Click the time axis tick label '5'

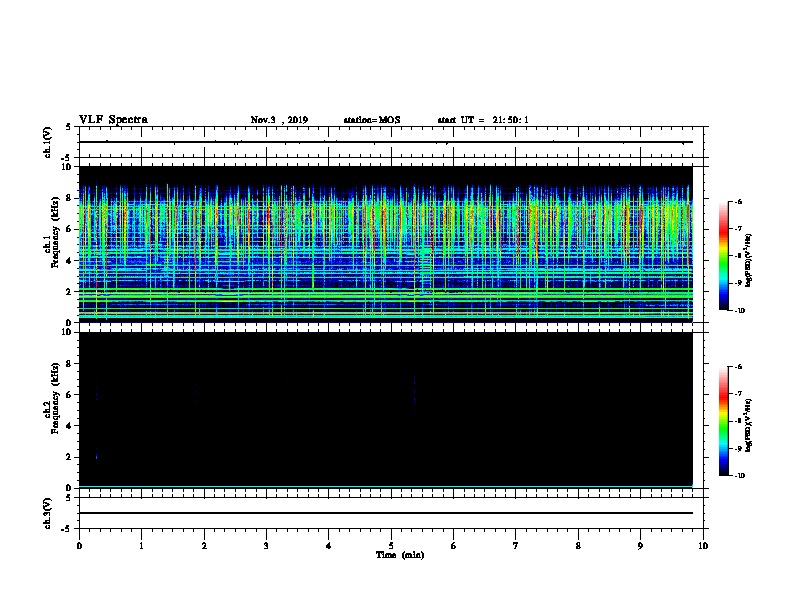[391, 545]
